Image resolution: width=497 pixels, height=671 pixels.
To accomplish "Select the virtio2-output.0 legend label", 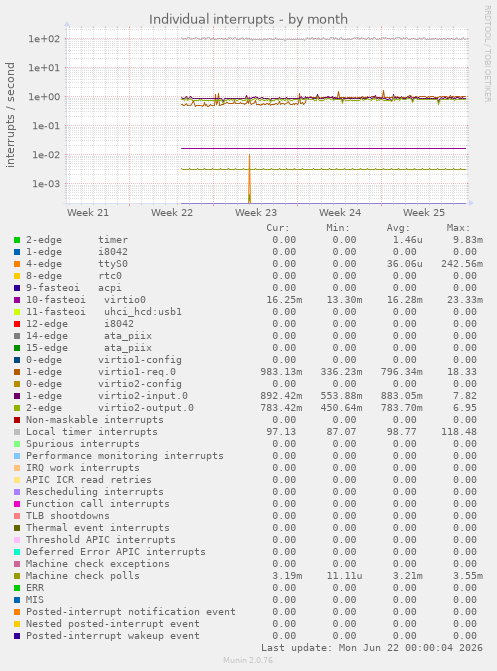I will 146,408.
